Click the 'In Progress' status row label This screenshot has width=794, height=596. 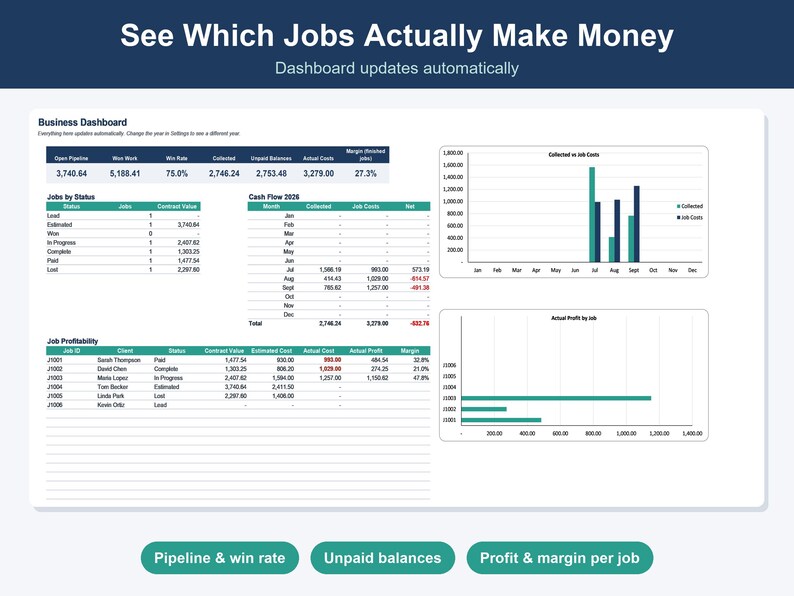61,243
